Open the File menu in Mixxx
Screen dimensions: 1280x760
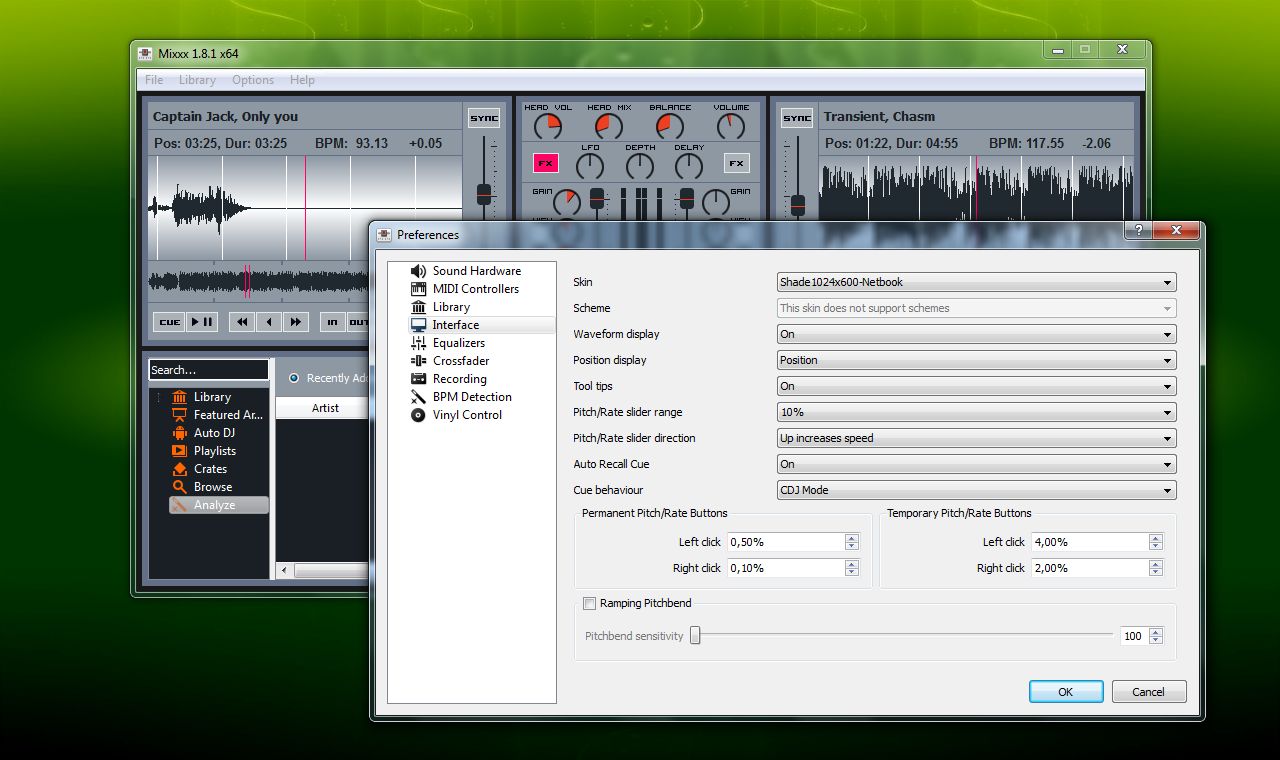(x=154, y=80)
